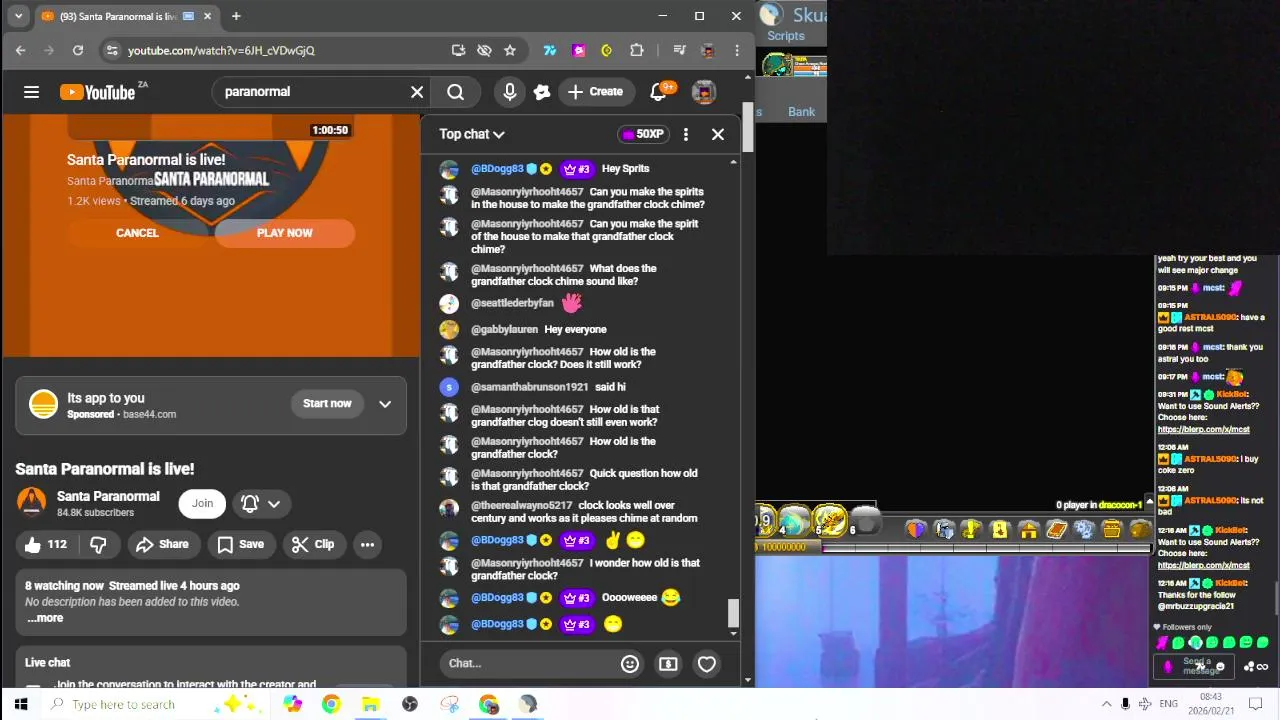
Task: Click the chat panel vertical scrollbar thumb
Action: coord(733,612)
